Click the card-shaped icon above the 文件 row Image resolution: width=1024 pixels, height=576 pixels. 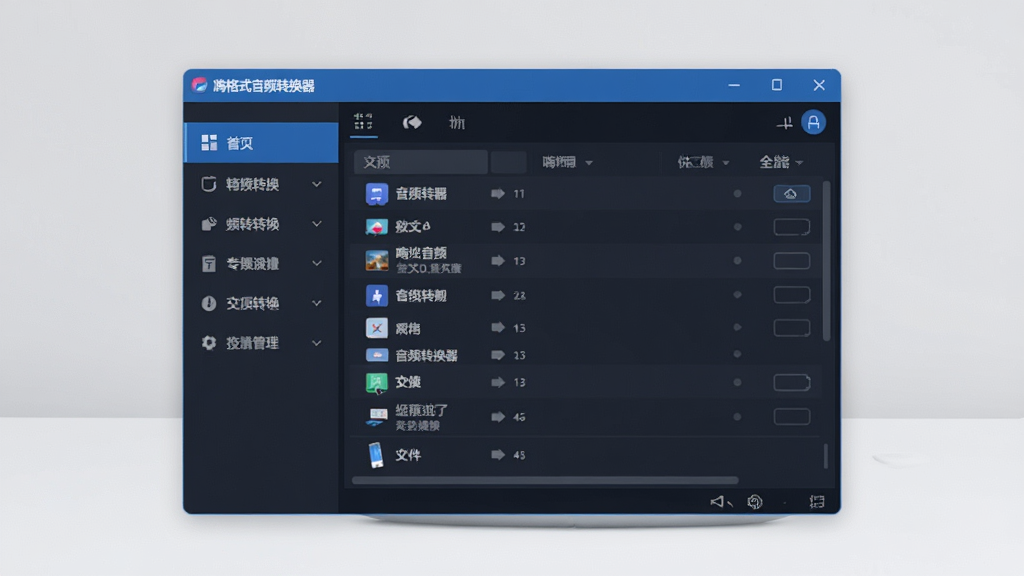pos(377,416)
